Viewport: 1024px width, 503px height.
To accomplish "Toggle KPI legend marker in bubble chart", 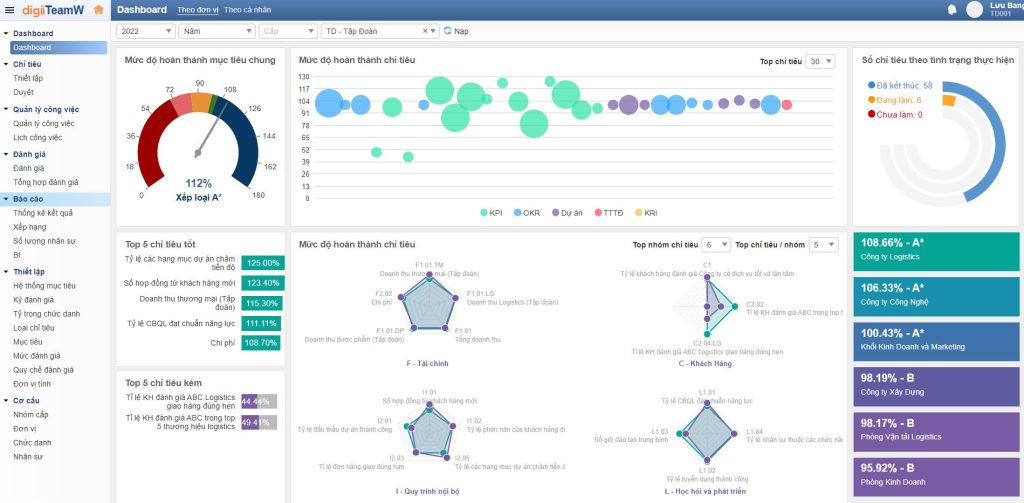I will click(x=484, y=212).
